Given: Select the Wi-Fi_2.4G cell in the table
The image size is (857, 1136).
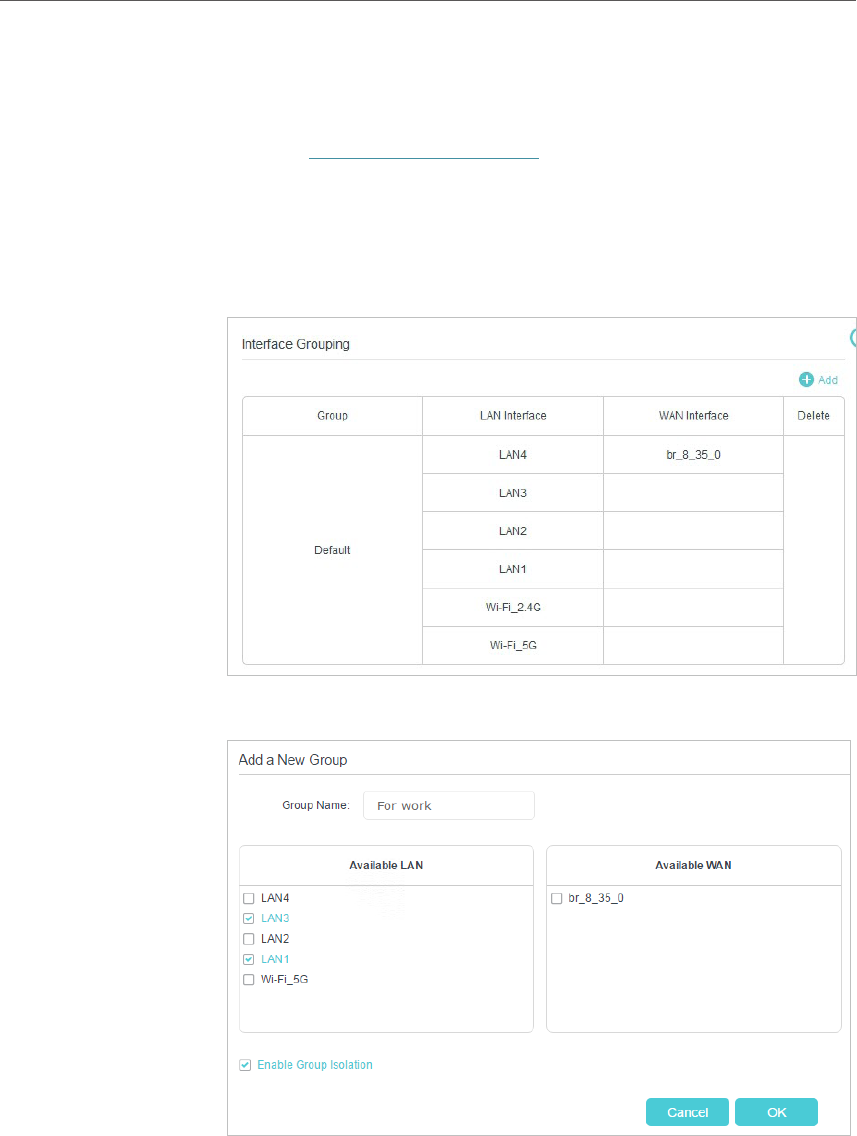Looking at the screenshot, I should point(513,607).
